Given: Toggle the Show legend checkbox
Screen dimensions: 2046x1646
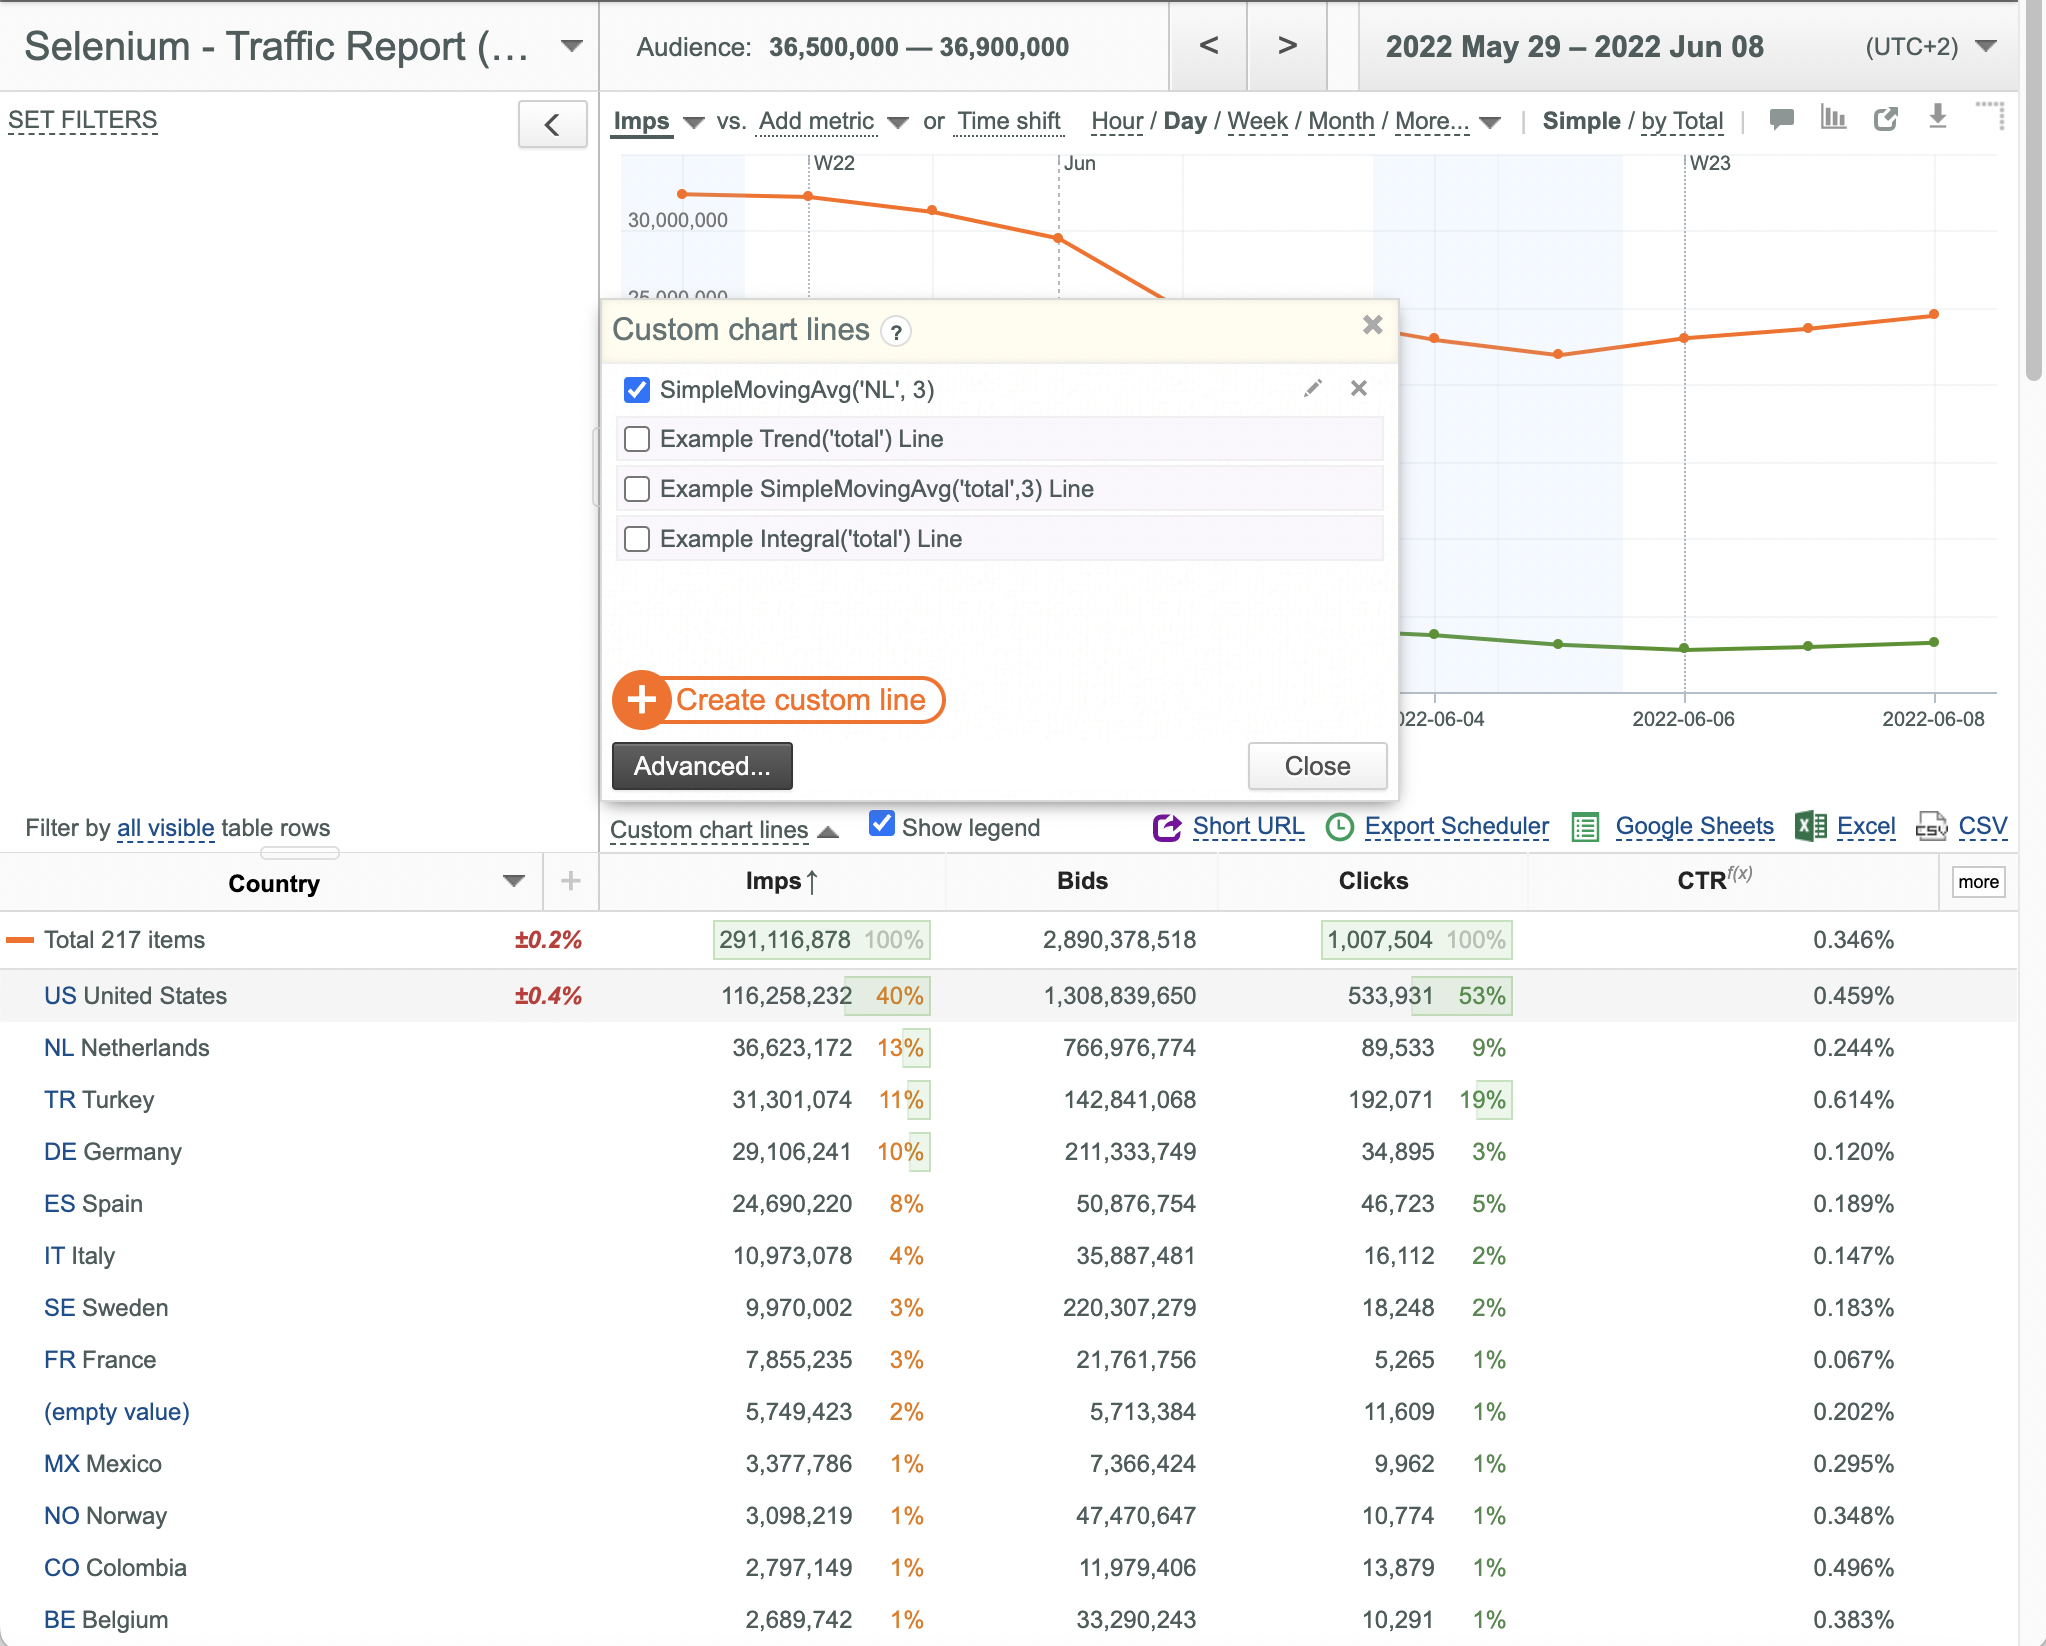Looking at the screenshot, I should (x=882, y=824).
